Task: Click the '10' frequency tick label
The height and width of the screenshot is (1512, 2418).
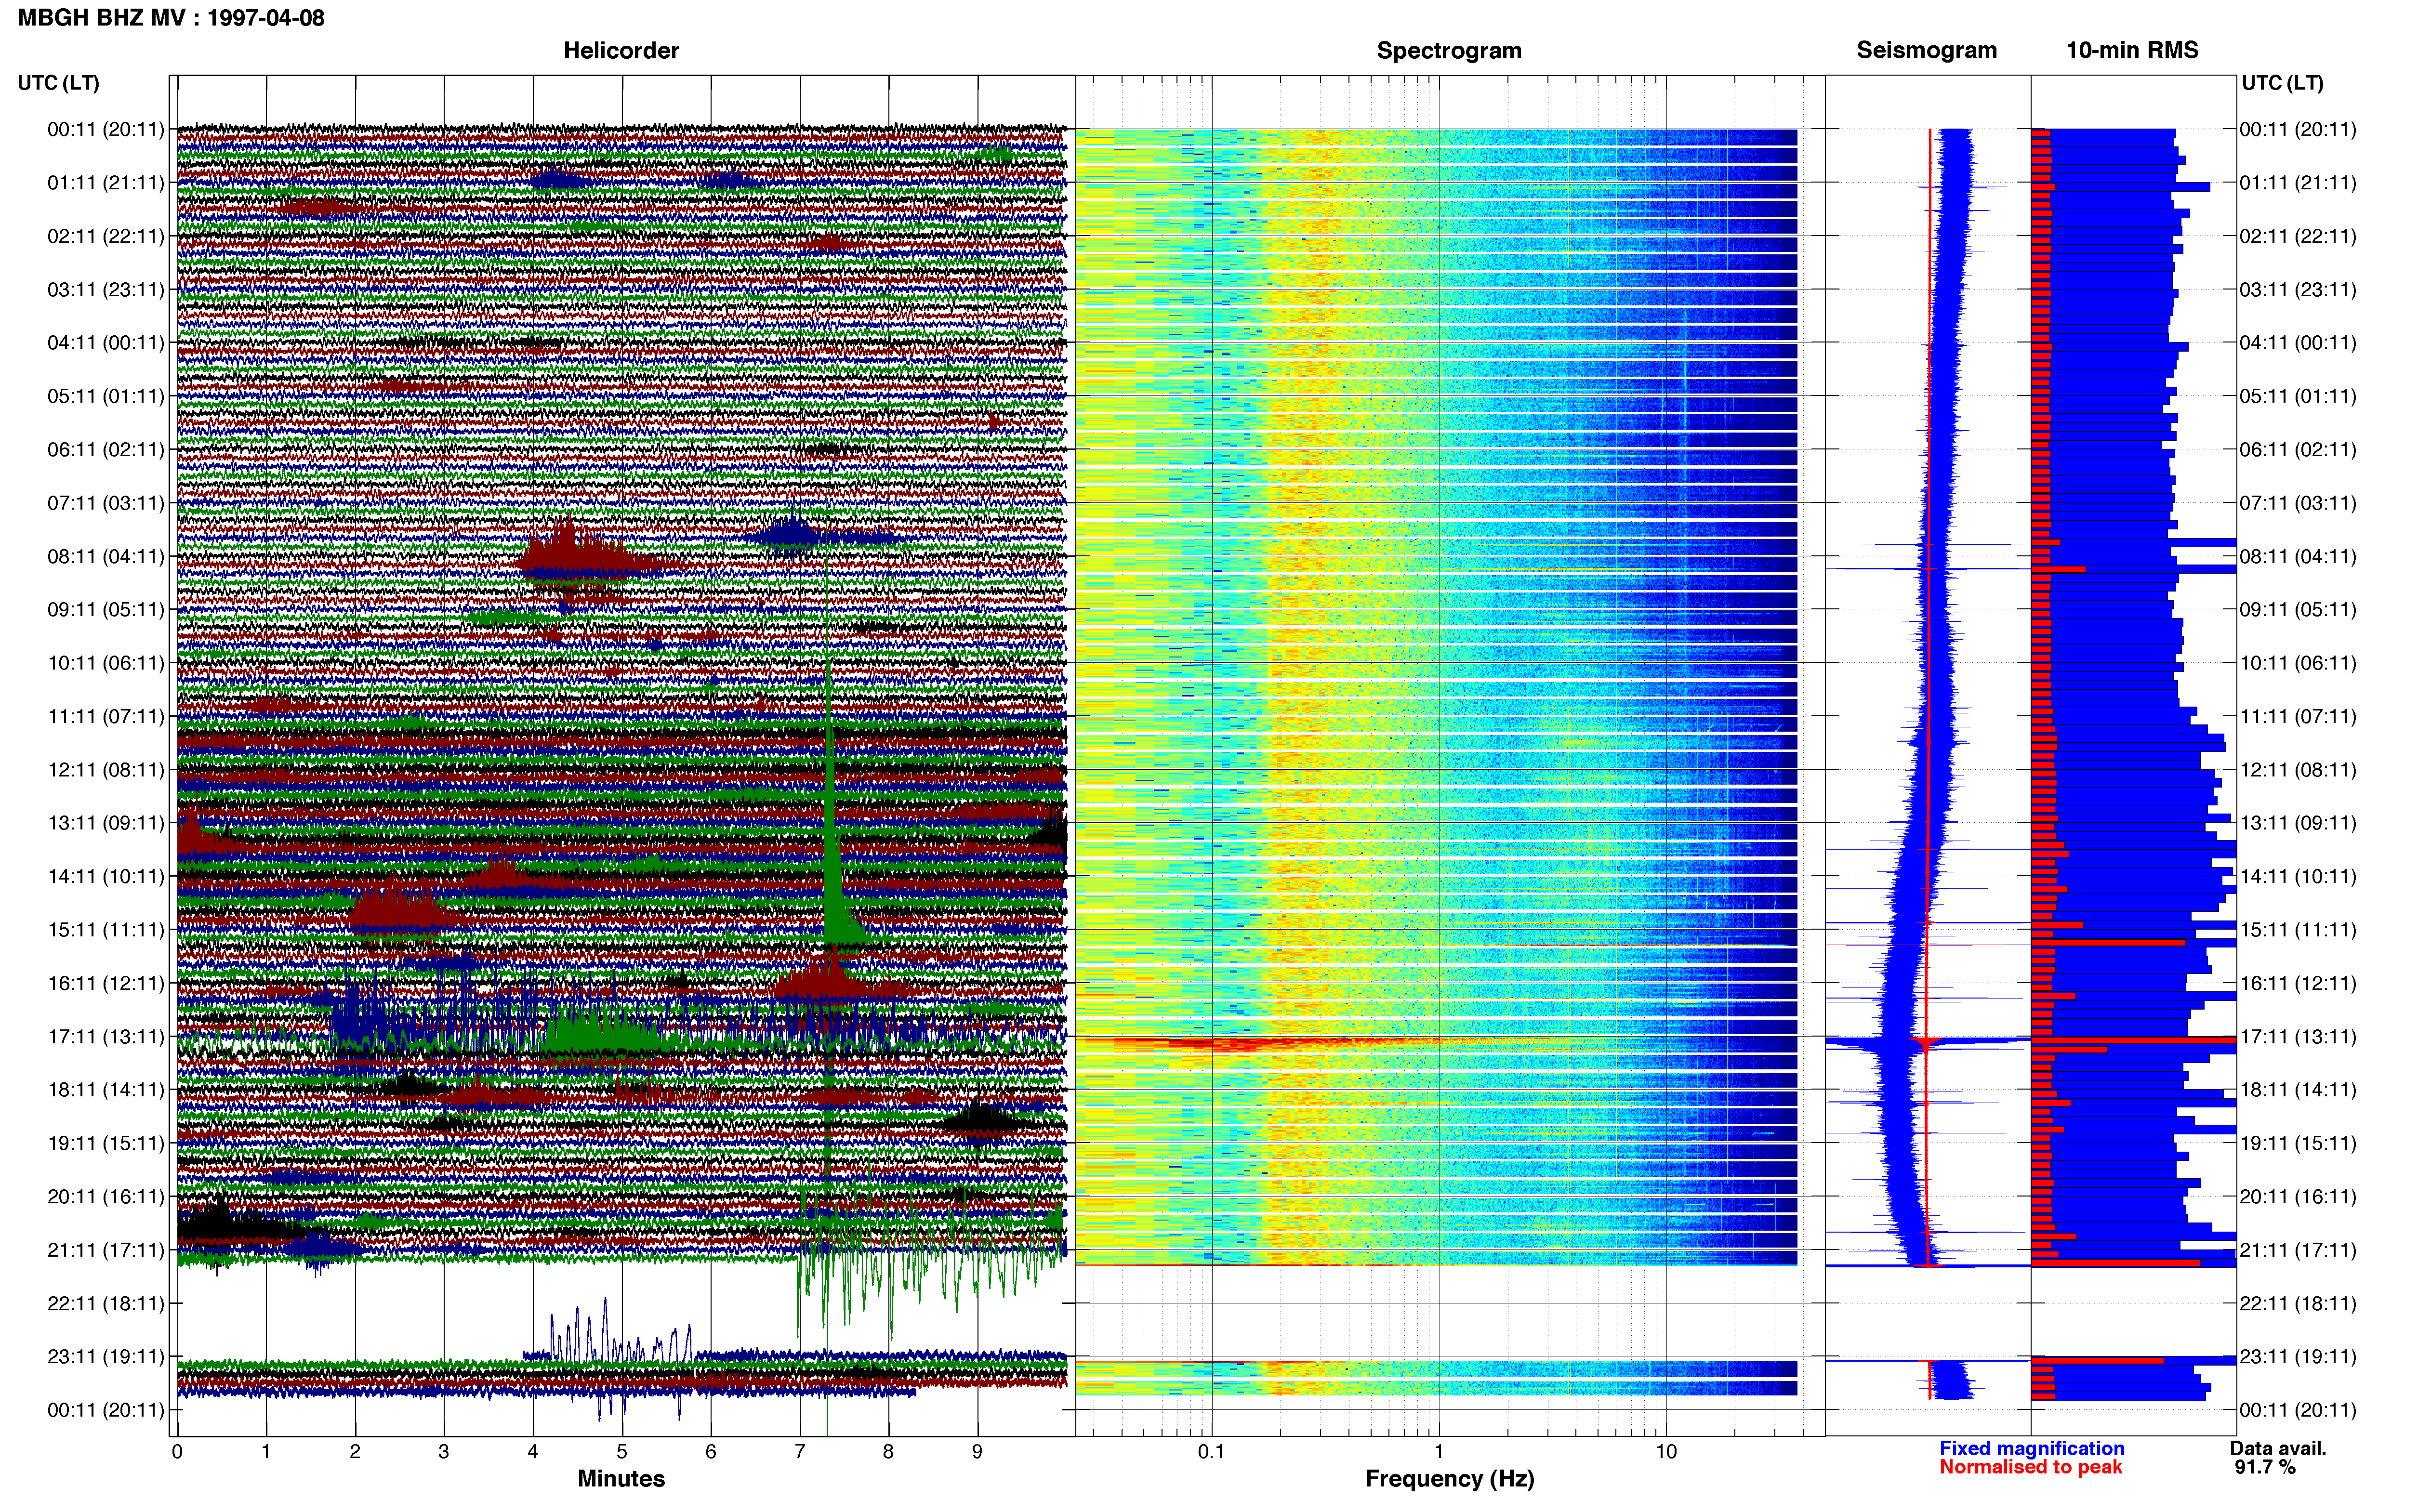Action: (1666, 1452)
